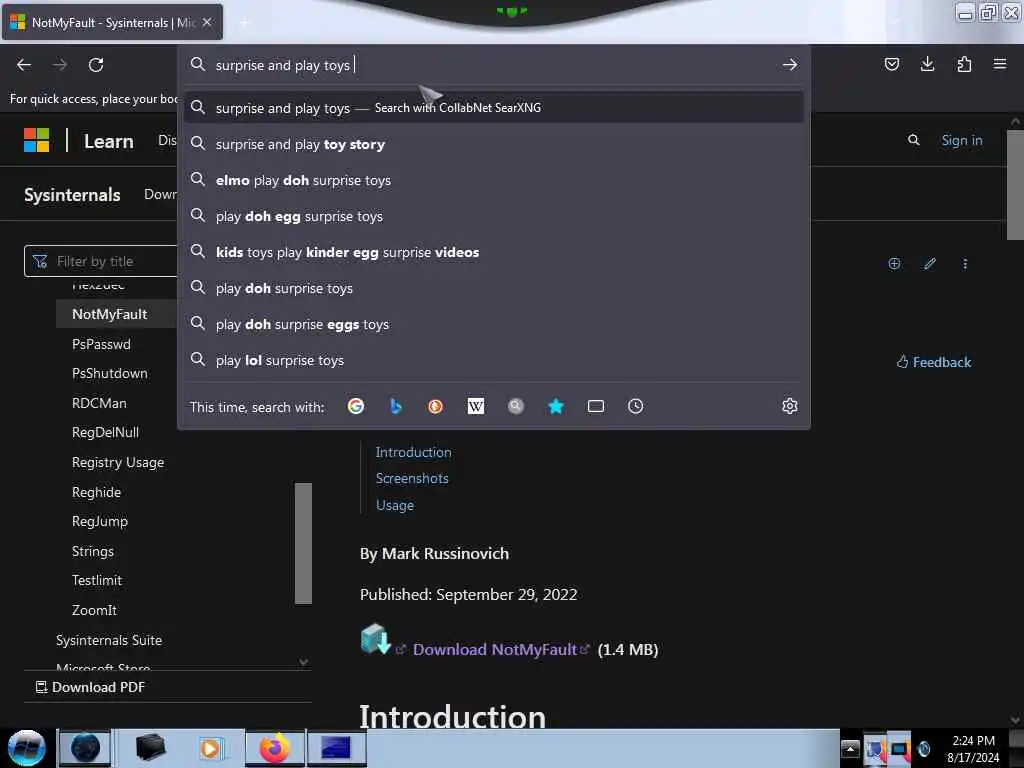Viewport: 1024px width, 768px height.
Task: Click the Sign in link
Action: [961, 140]
